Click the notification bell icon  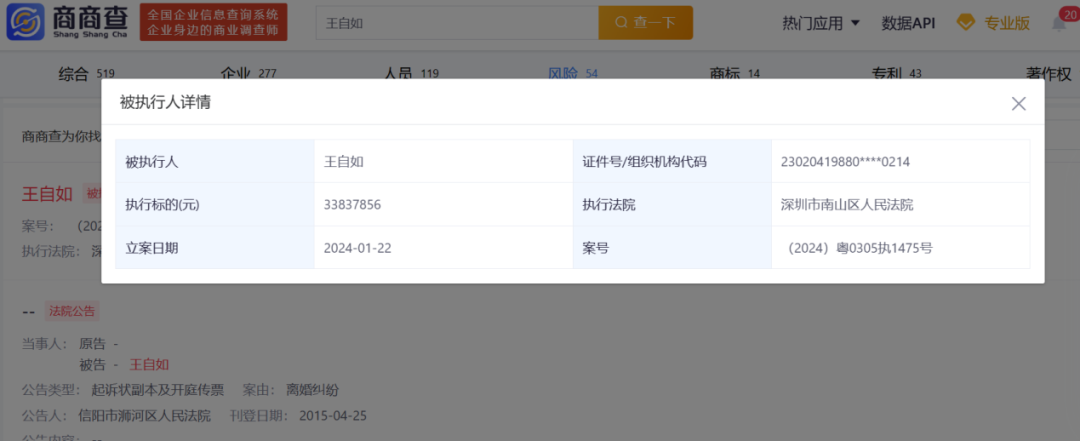1059,23
